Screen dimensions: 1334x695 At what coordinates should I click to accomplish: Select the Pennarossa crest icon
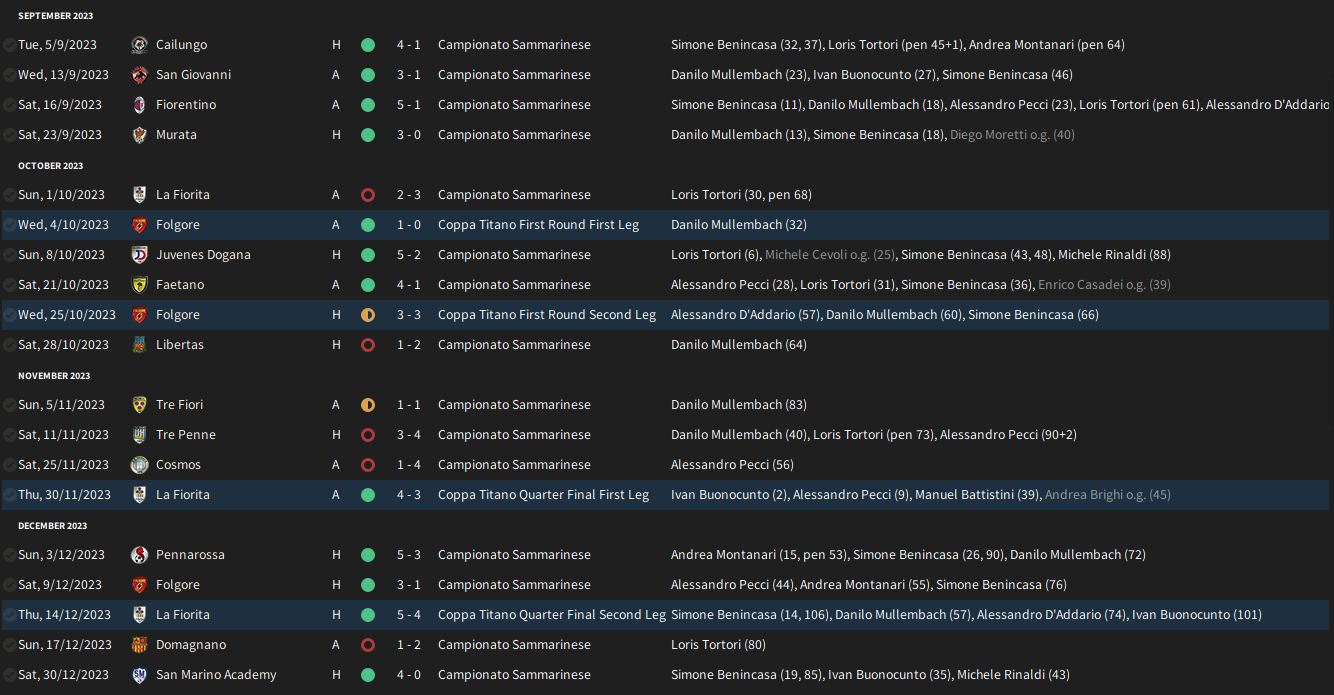pyautogui.click(x=140, y=555)
